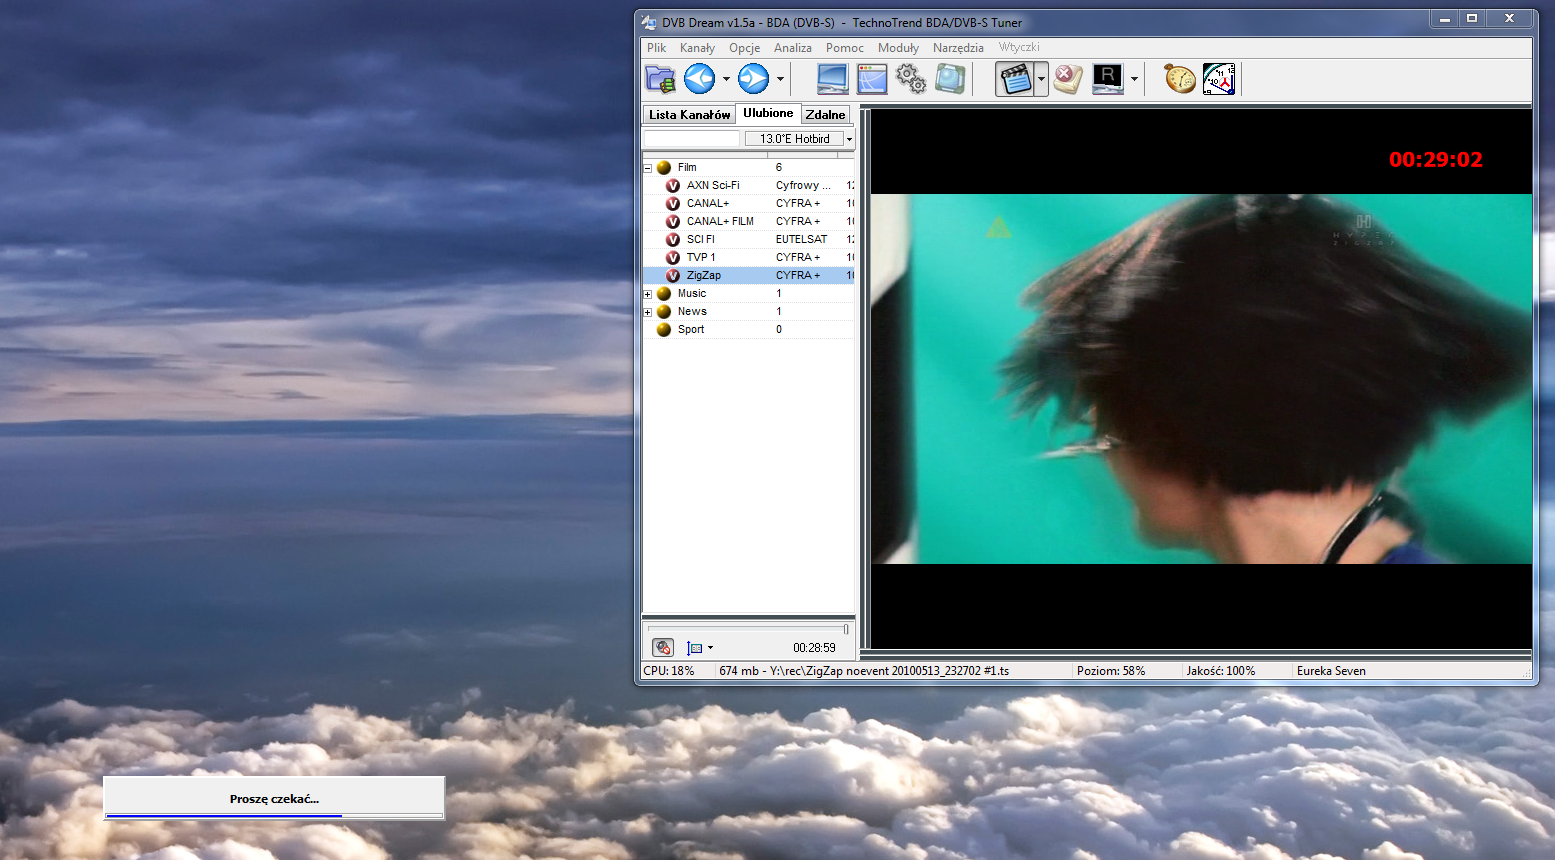The width and height of the screenshot is (1555, 860).
Task: Click the blue list icon beside mute button
Action: coord(695,648)
